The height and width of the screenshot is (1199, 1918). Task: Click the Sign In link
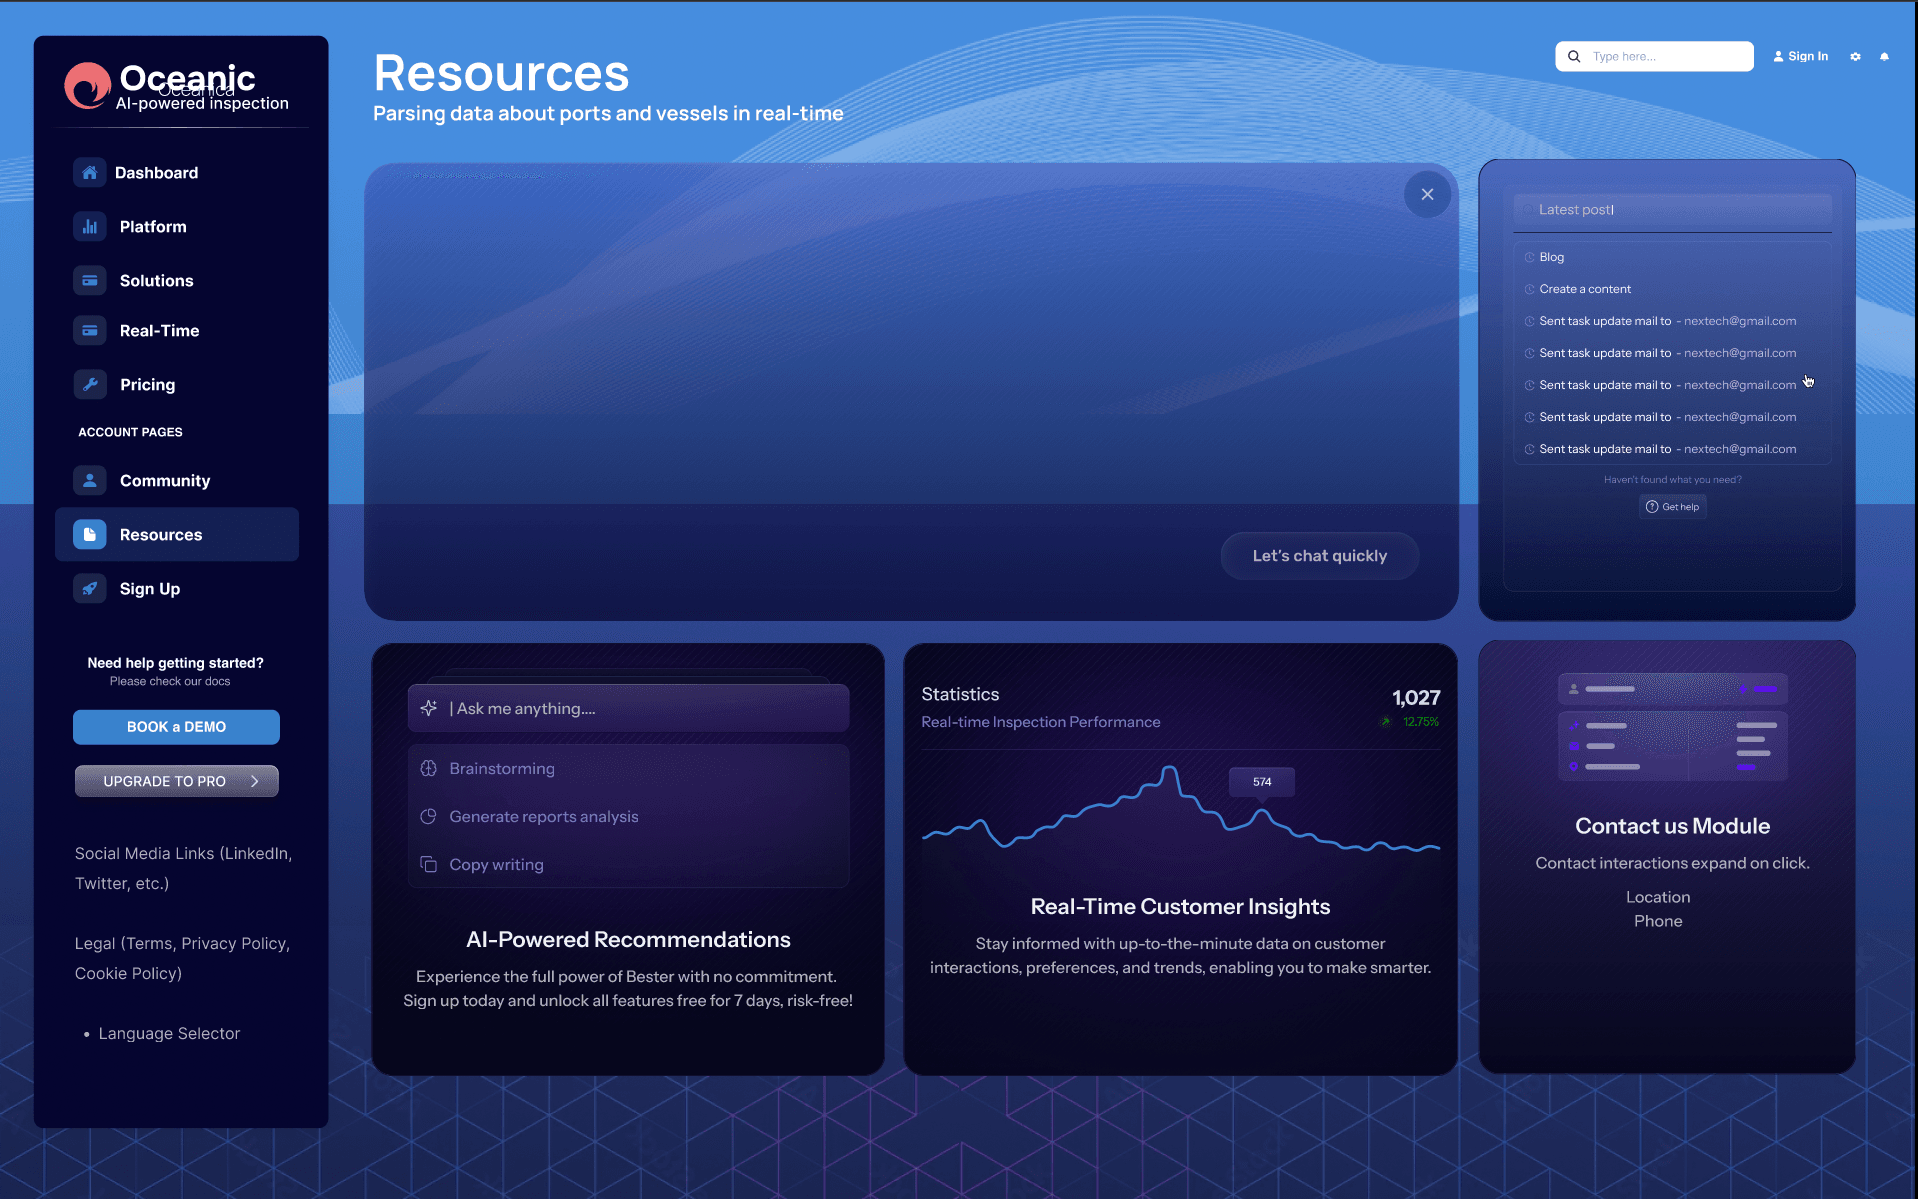[1800, 57]
